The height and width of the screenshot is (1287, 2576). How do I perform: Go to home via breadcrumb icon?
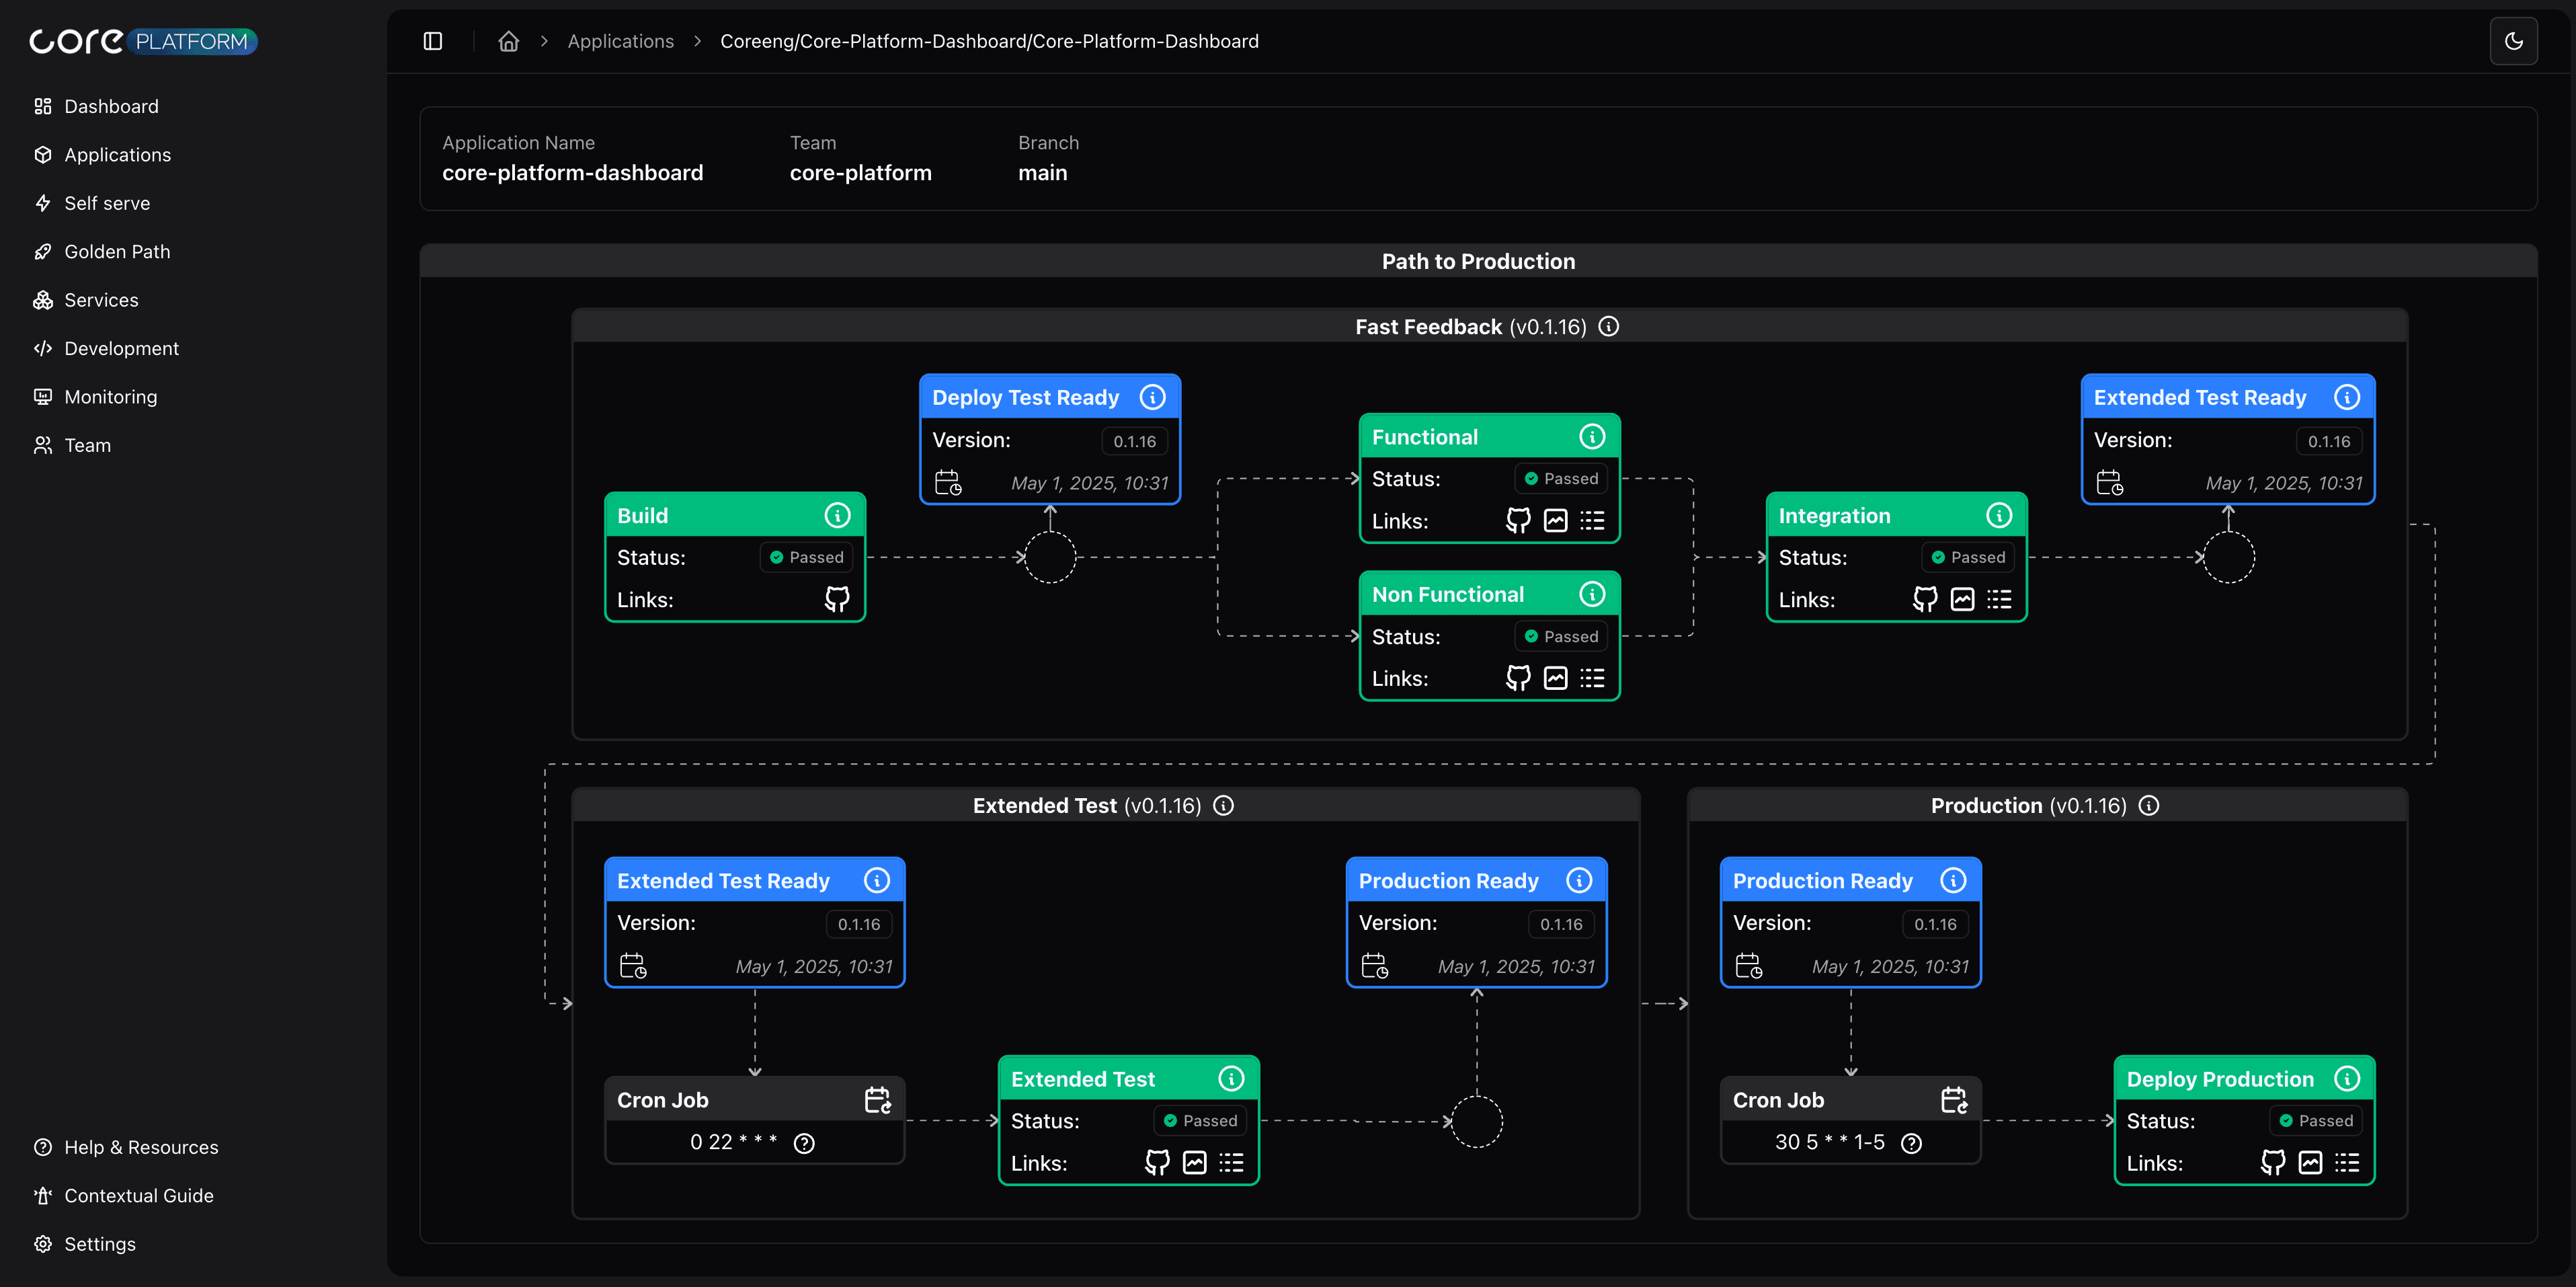pos(509,41)
